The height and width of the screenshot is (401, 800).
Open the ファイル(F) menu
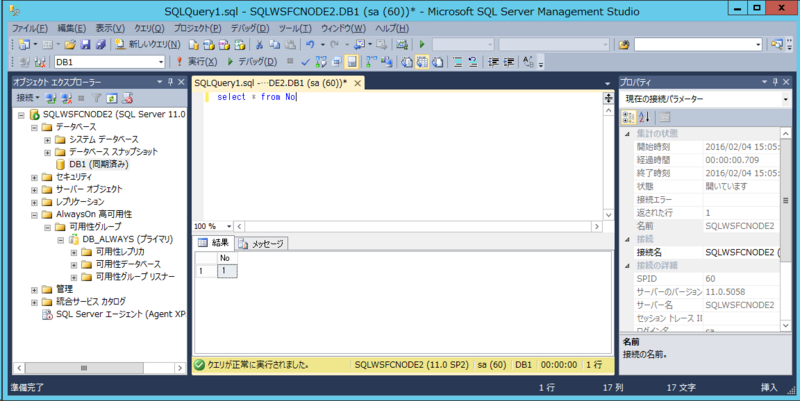click(x=30, y=28)
